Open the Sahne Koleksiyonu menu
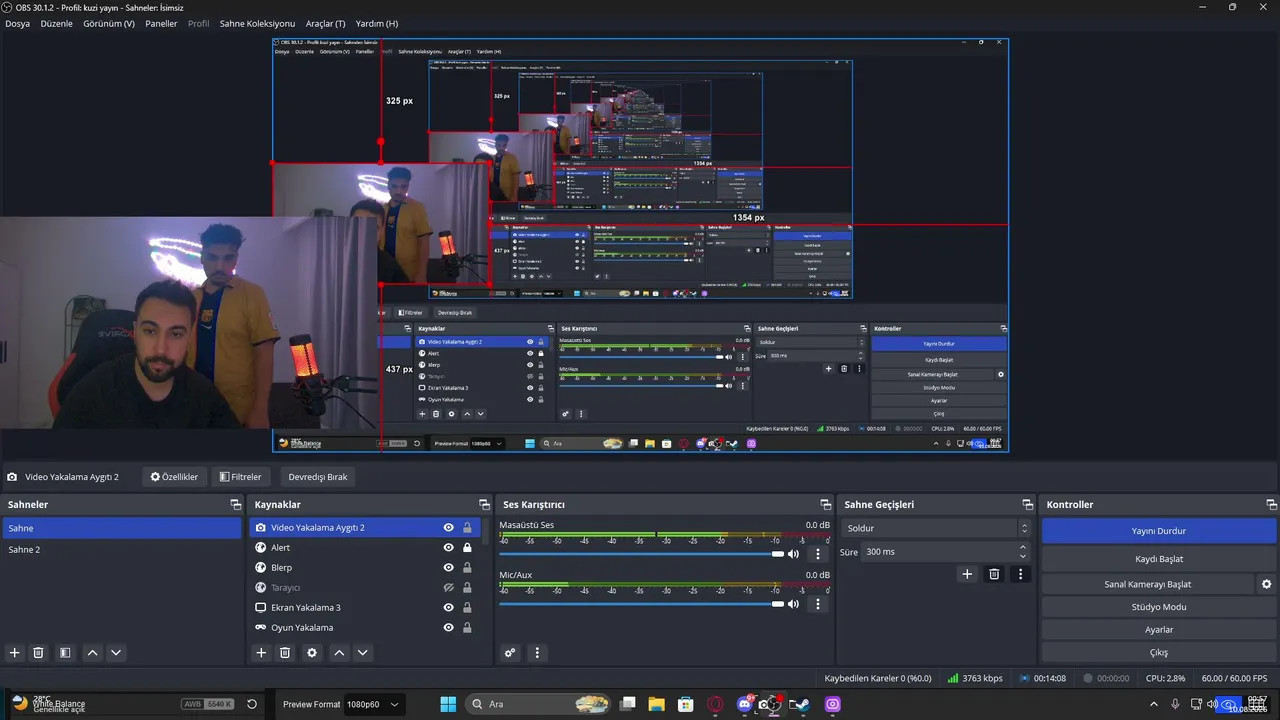Screen dimensions: 1280x720 (x=257, y=23)
